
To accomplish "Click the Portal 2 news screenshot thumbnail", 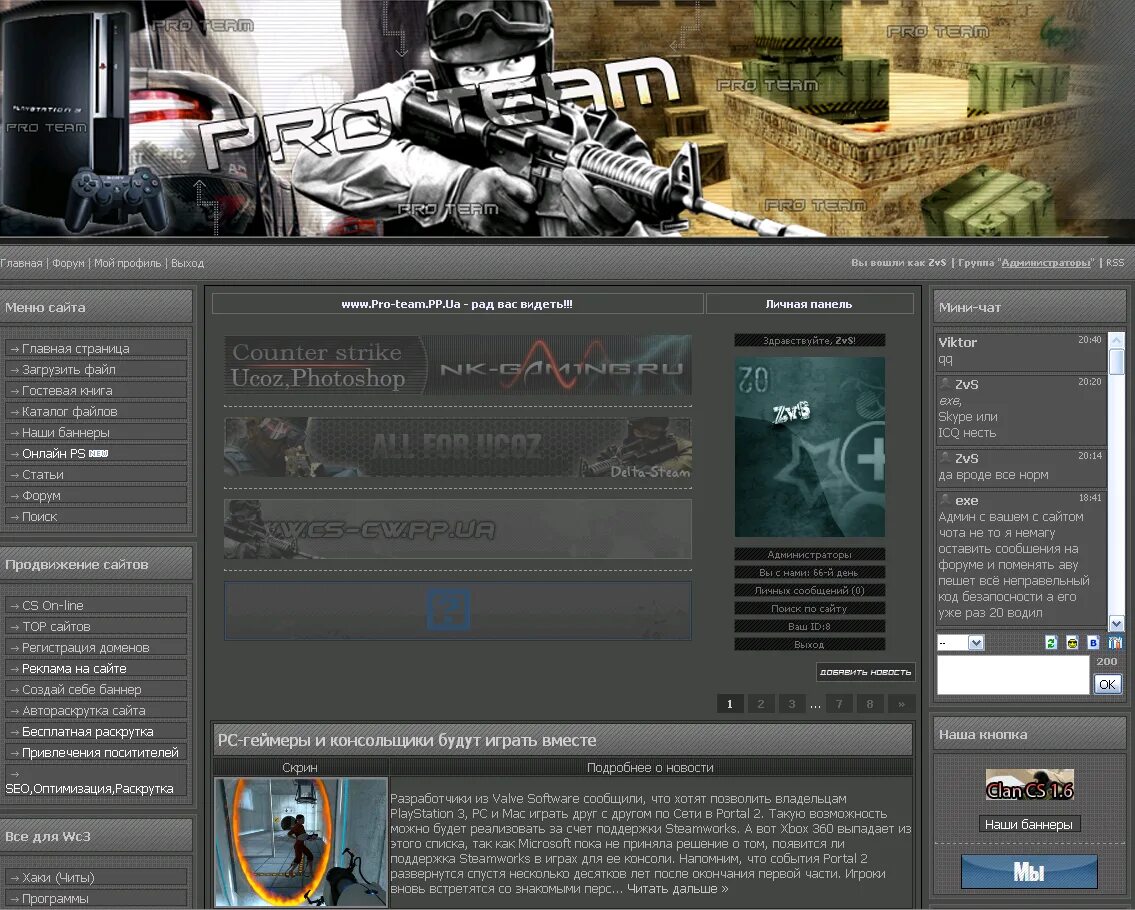I will tap(301, 842).
